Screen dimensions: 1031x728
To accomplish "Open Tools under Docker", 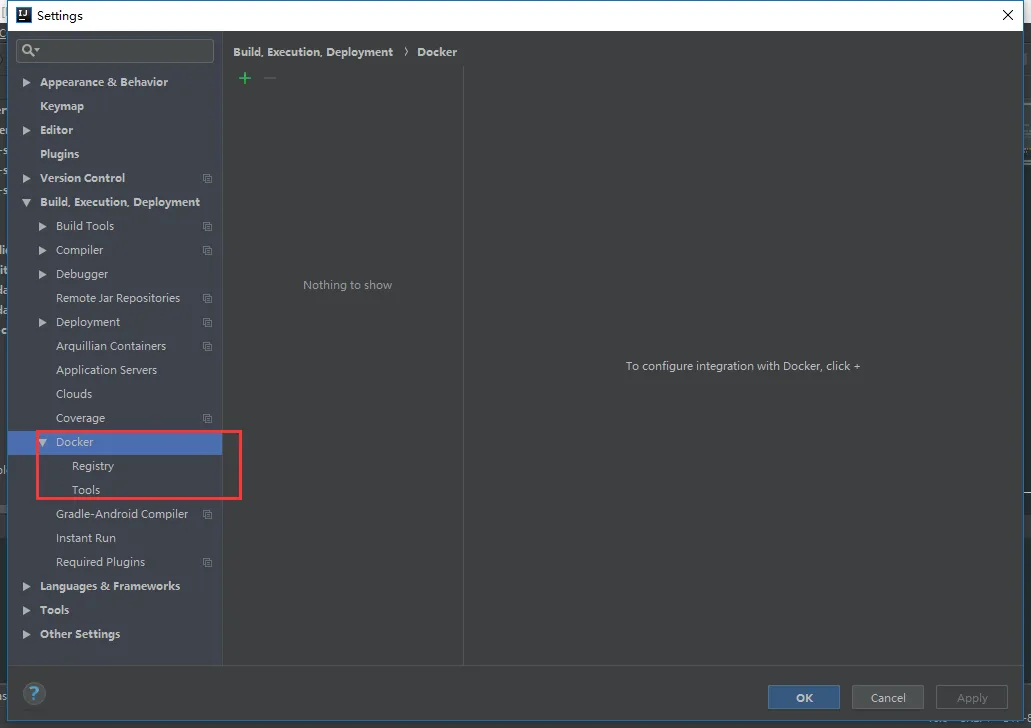I will (x=85, y=490).
